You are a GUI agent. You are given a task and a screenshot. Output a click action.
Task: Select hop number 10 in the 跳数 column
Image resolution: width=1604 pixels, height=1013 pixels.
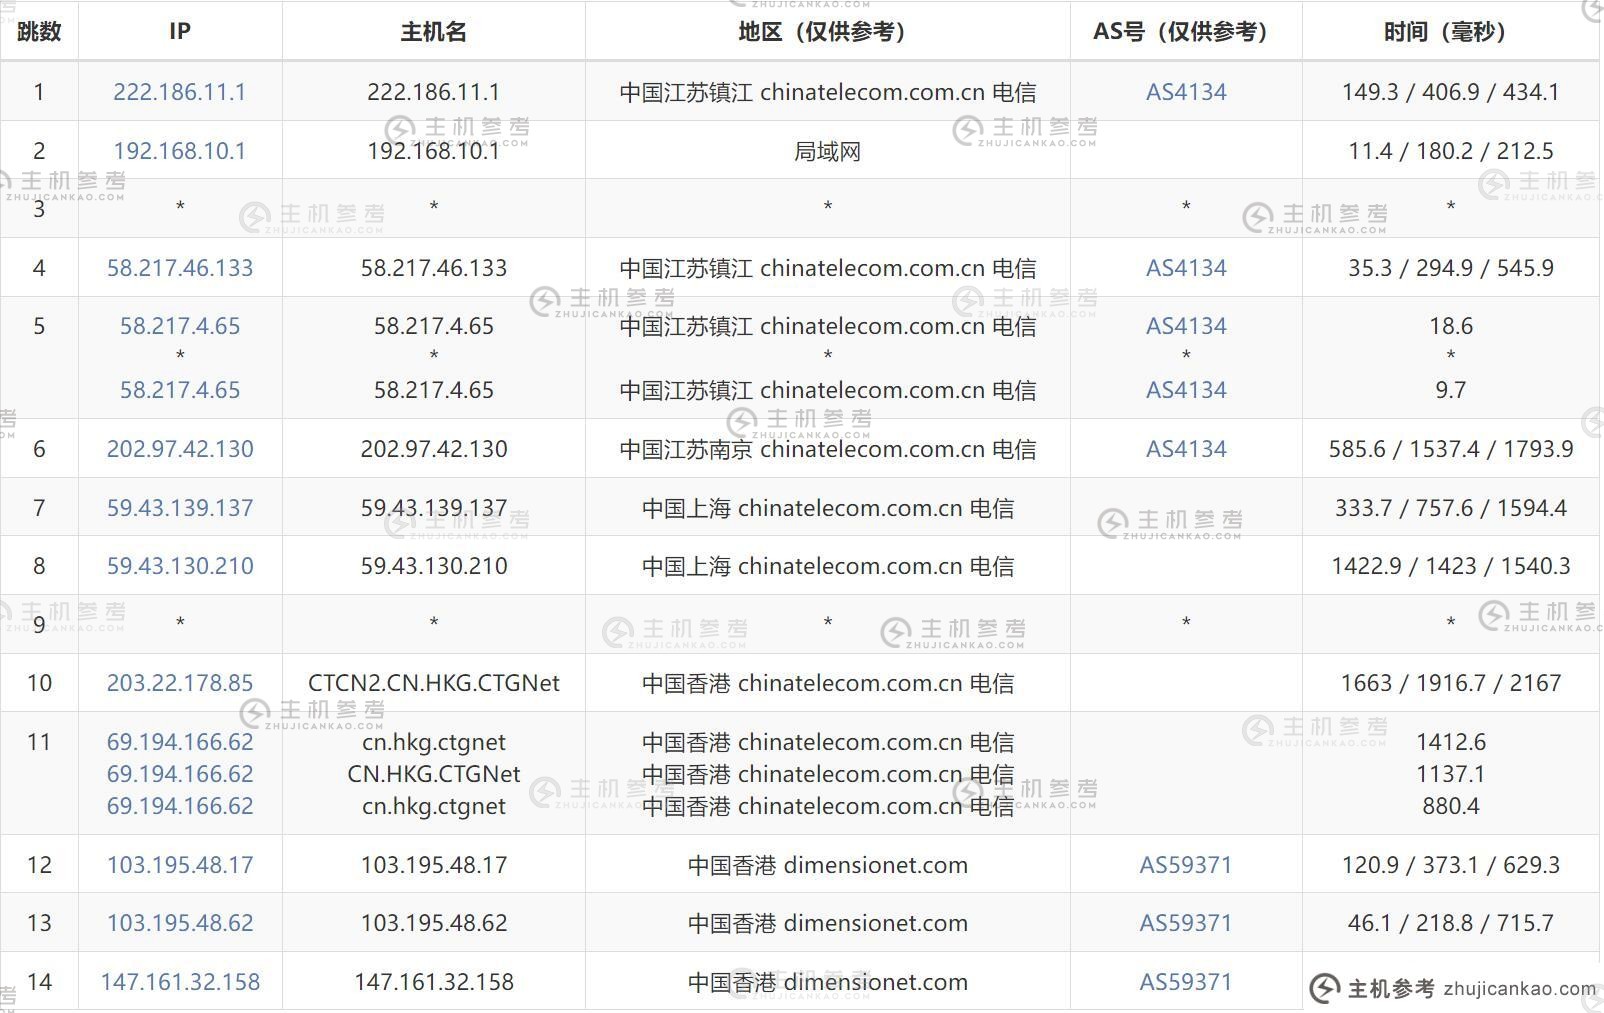pyautogui.click(x=39, y=683)
